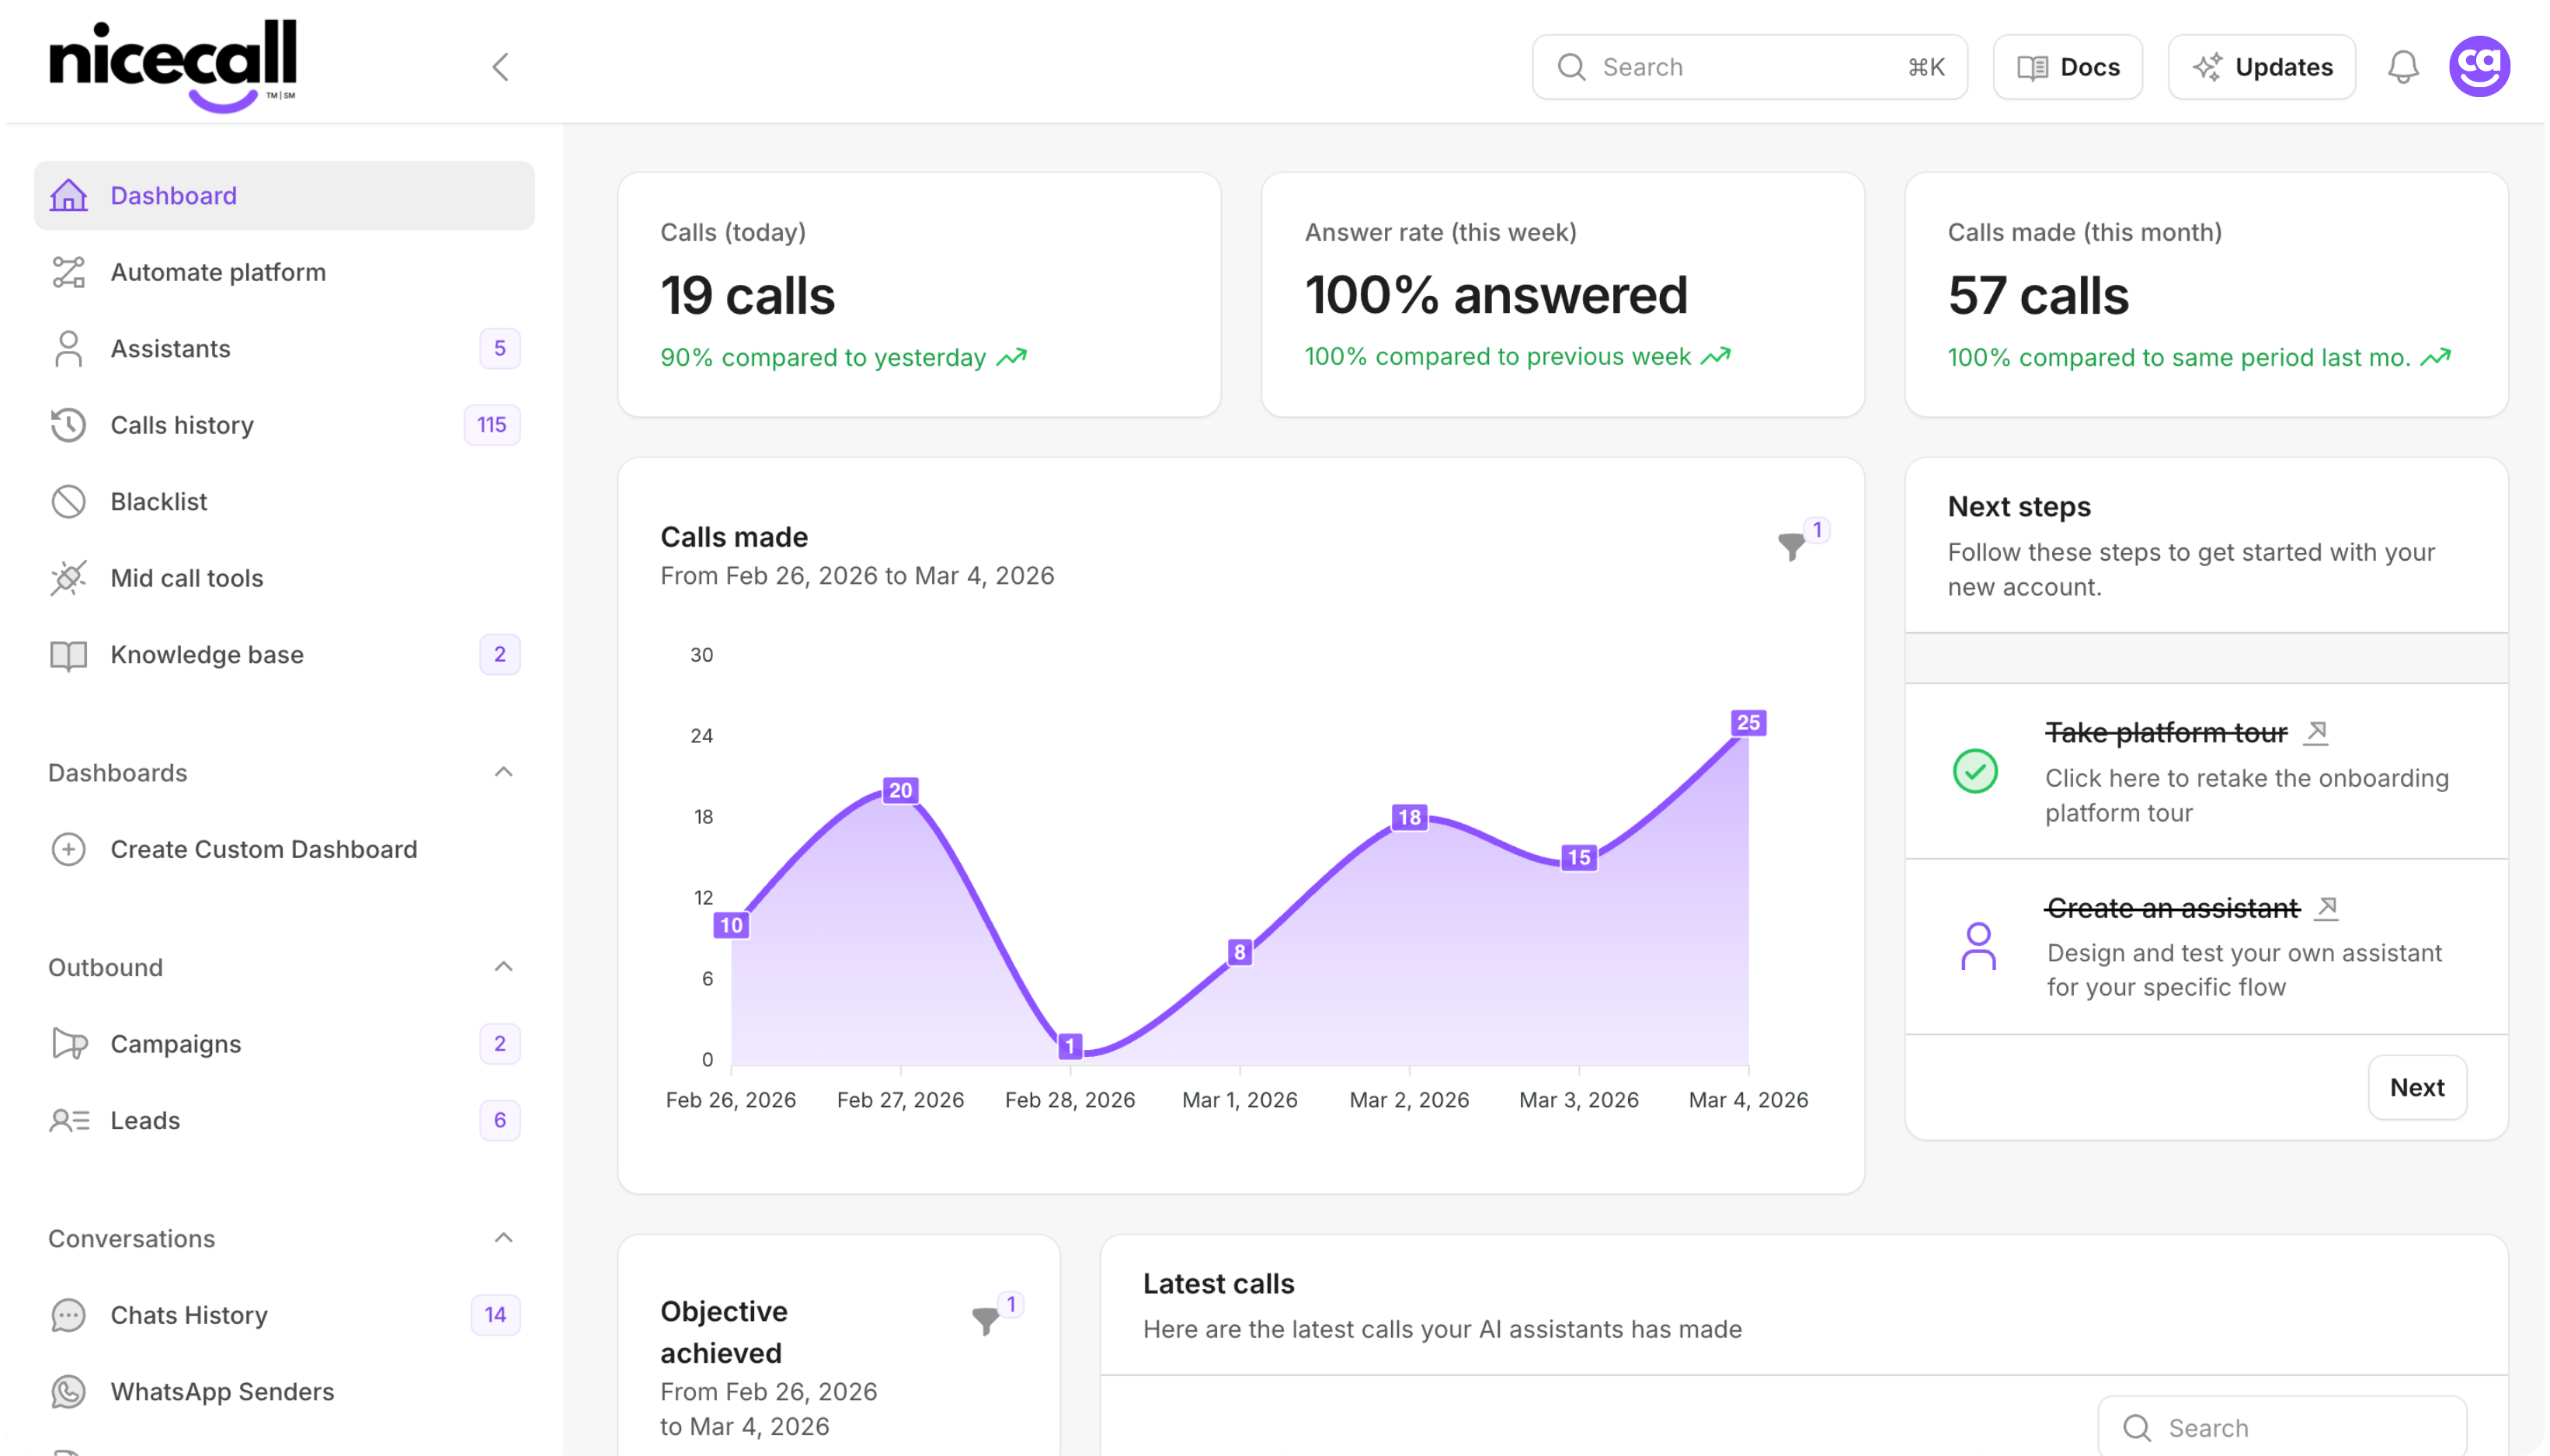Click the Blacklist icon in sidebar
The image size is (2550, 1456).
coord(68,501)
